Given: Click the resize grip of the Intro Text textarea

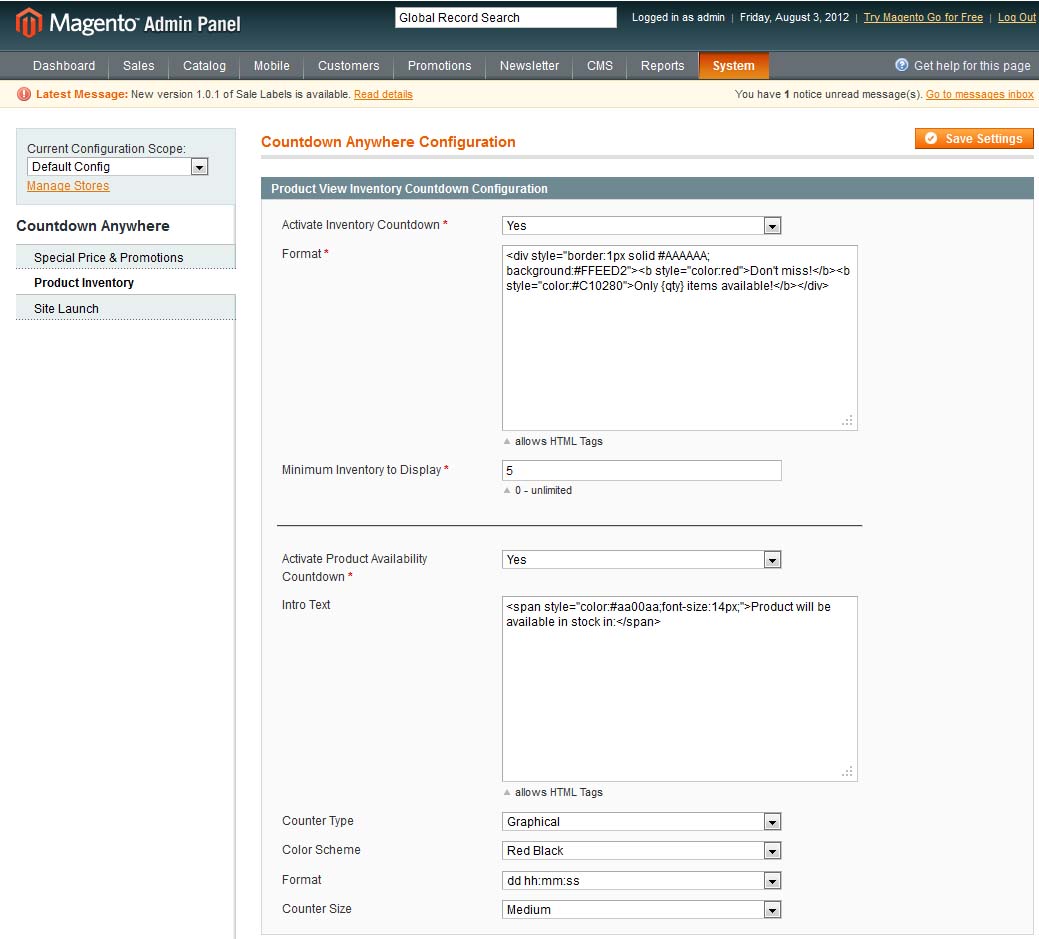Looking at the screenshot, I should [847, 772].
